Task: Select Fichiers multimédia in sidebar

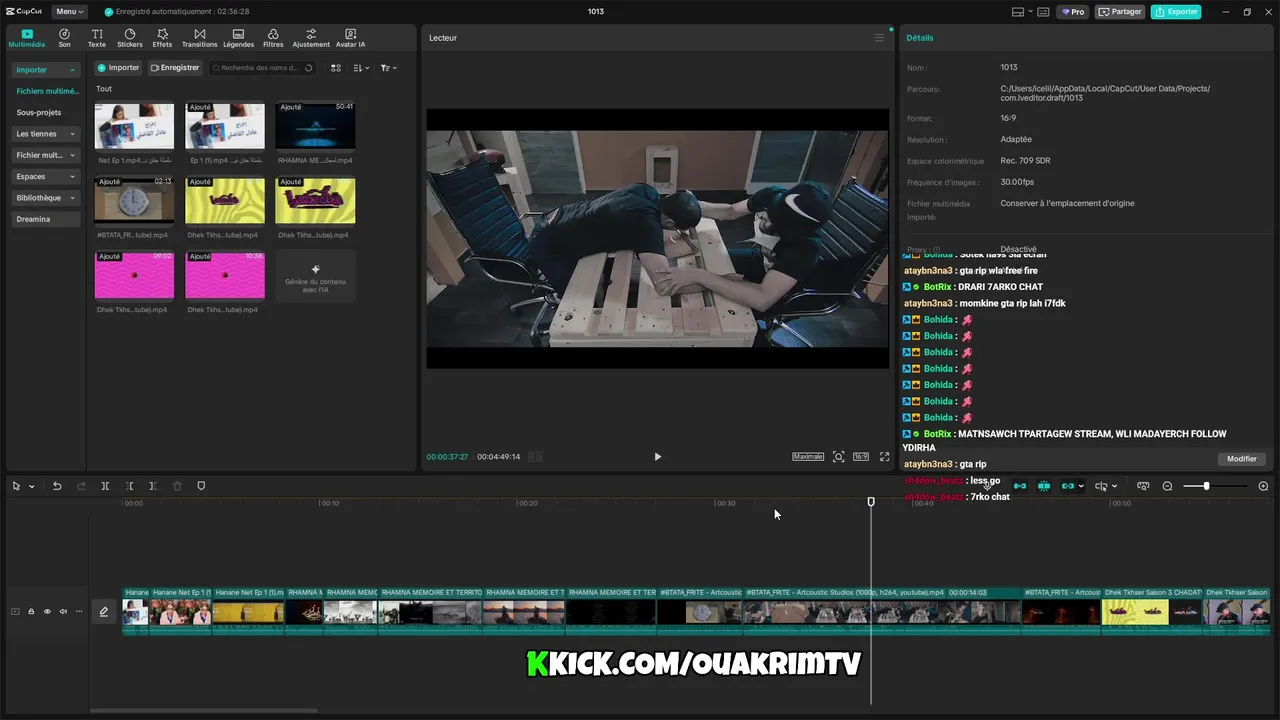Action: click(x=47, y=91)
